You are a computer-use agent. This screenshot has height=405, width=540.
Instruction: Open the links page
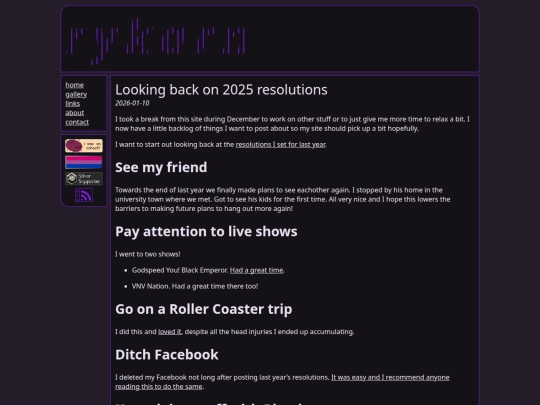click(x=73, y=104)
